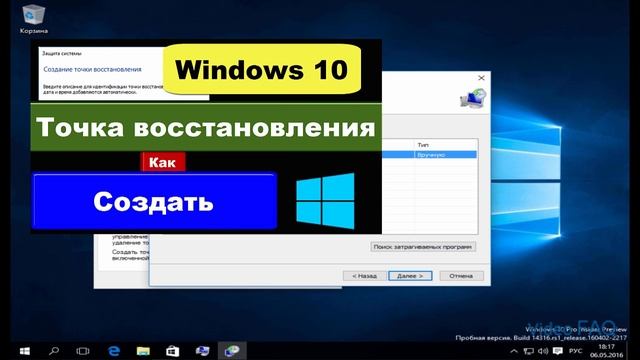Open the Store app from the taskbar

173,351
